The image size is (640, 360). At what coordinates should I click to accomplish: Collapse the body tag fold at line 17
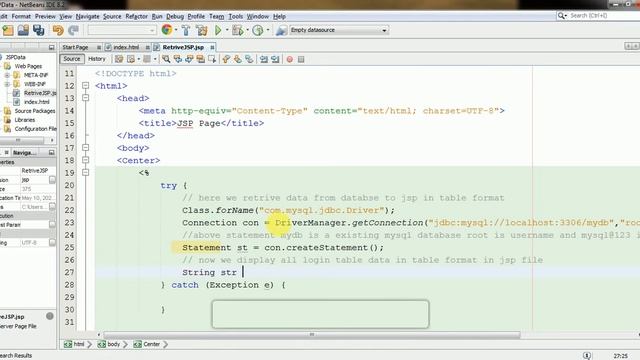click(85, 148)
